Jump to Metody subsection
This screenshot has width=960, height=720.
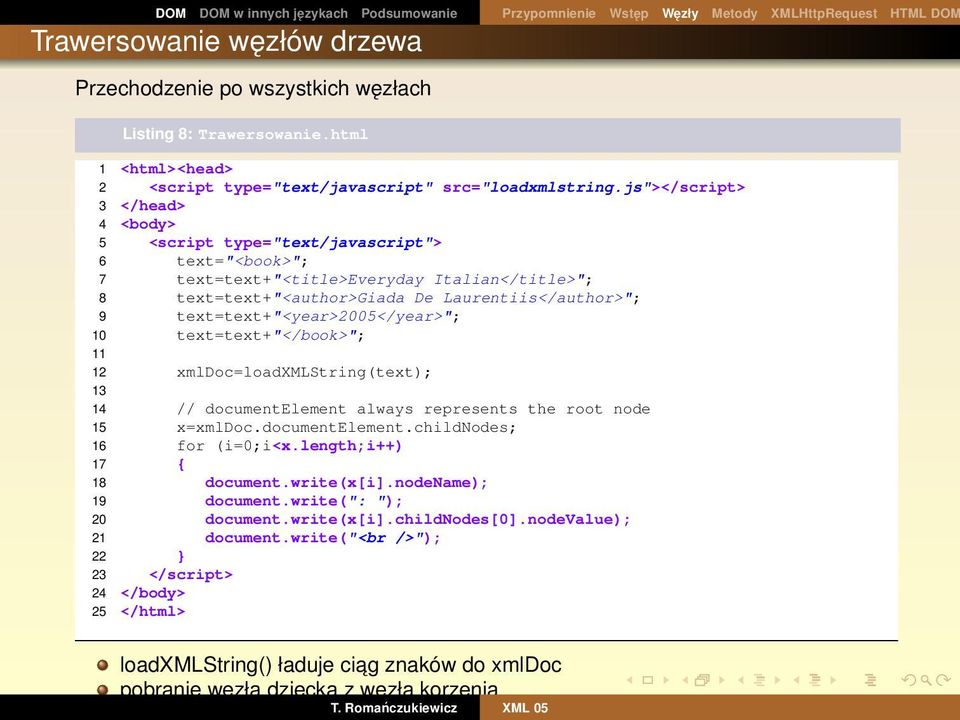(x=734, y=13)
